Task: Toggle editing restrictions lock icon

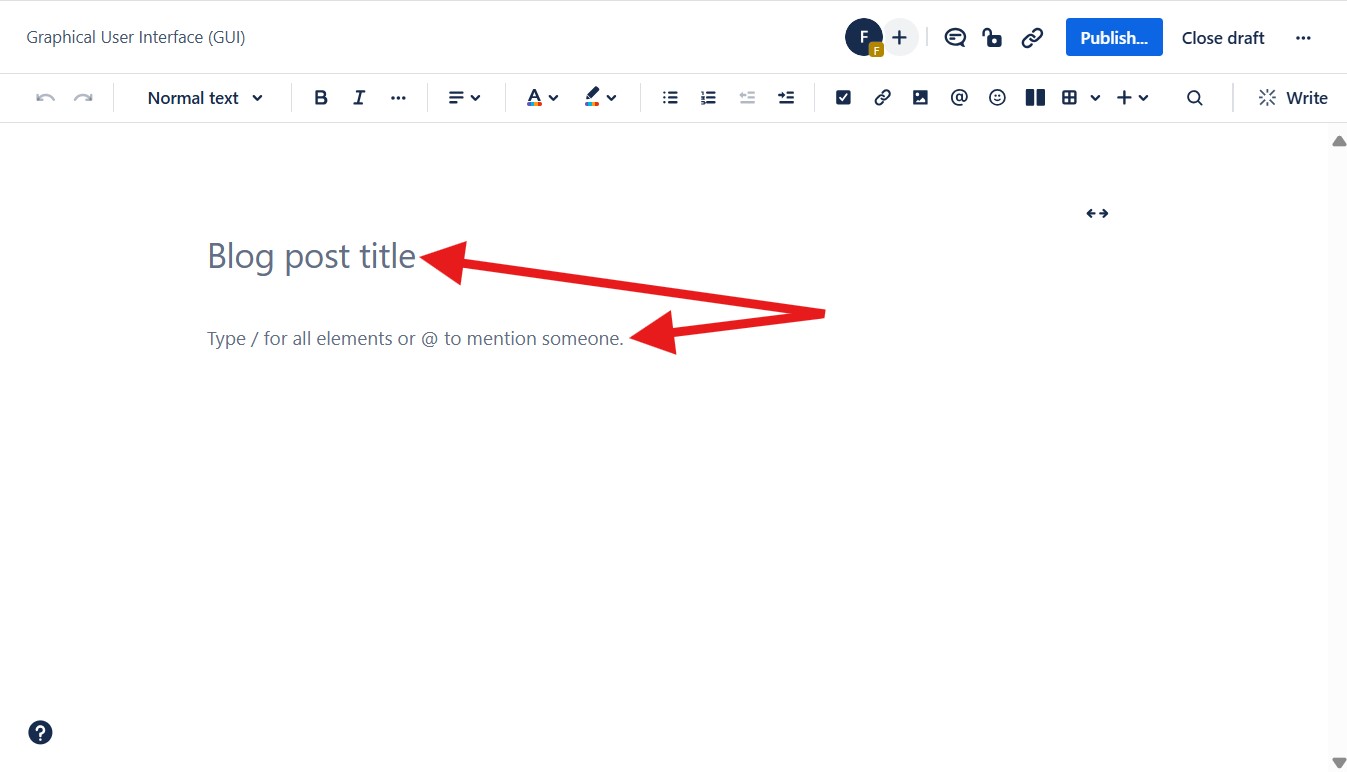Action: click(x=992, y=38)
